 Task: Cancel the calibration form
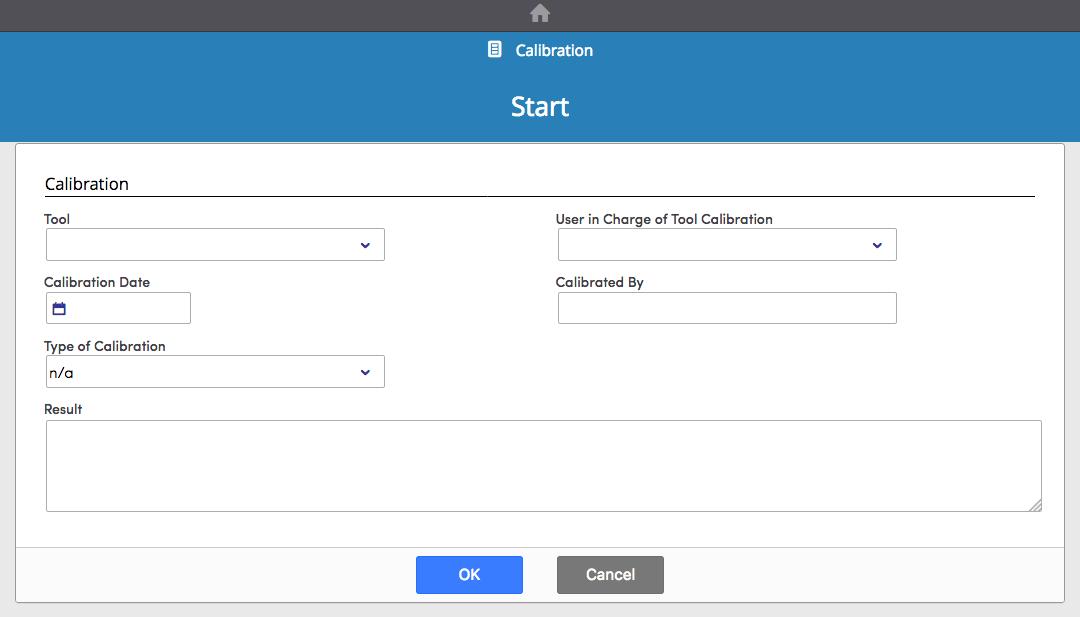(610, 575)
